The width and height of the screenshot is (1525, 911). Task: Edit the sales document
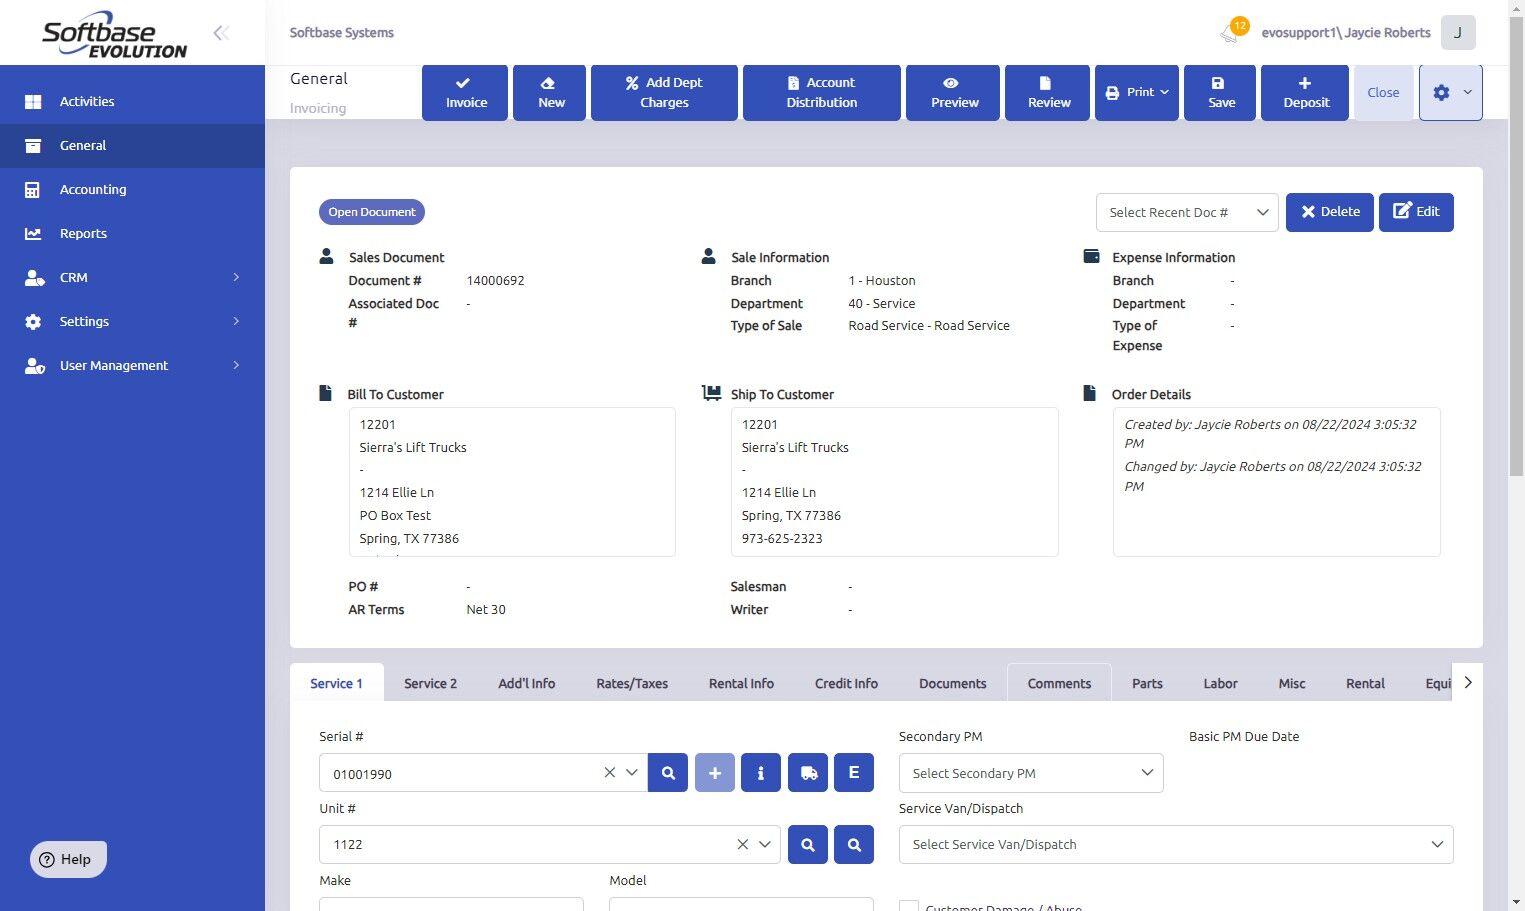click(1416, 212)
